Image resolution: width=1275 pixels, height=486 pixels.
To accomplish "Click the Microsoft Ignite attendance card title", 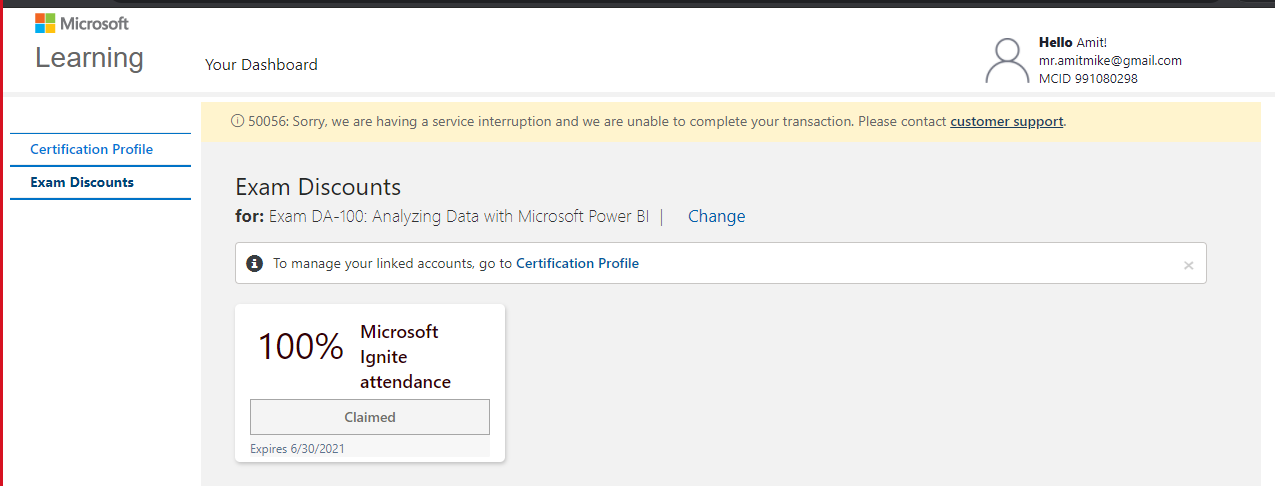I will [405, 356].
